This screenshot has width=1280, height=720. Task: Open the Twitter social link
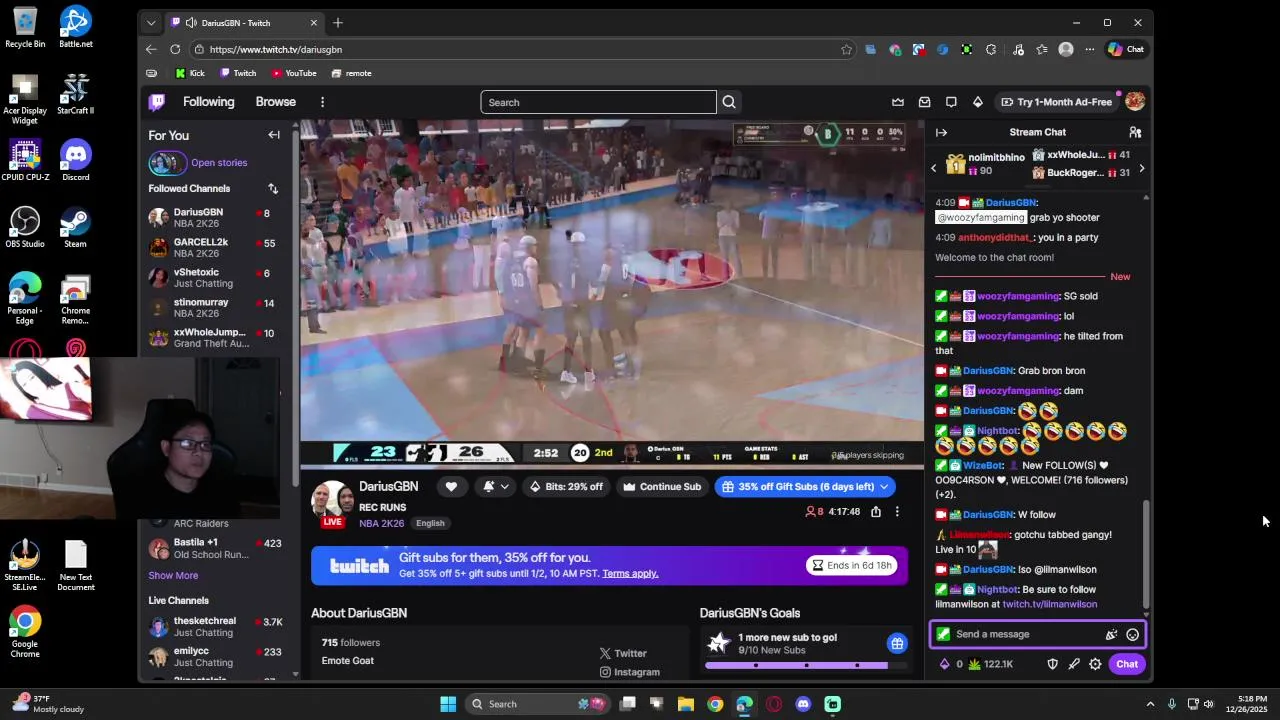click(623, 653)
